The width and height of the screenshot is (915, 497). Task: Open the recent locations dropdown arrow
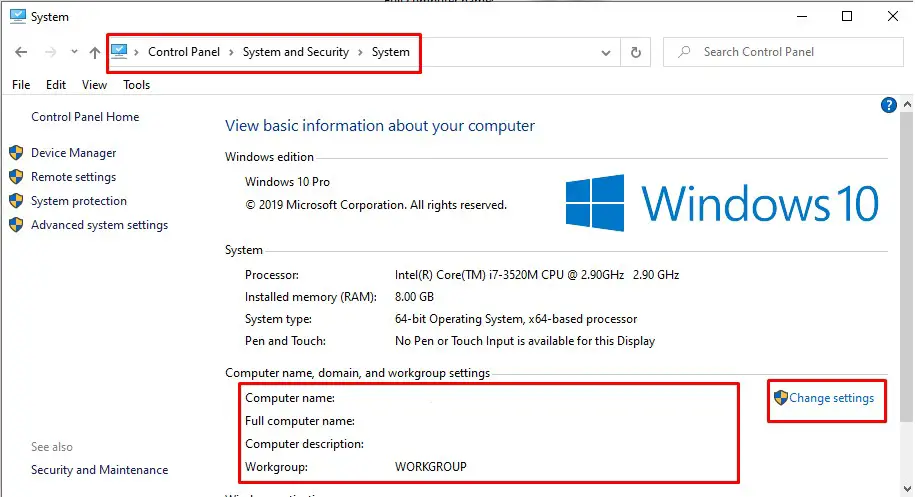(74, 51)
